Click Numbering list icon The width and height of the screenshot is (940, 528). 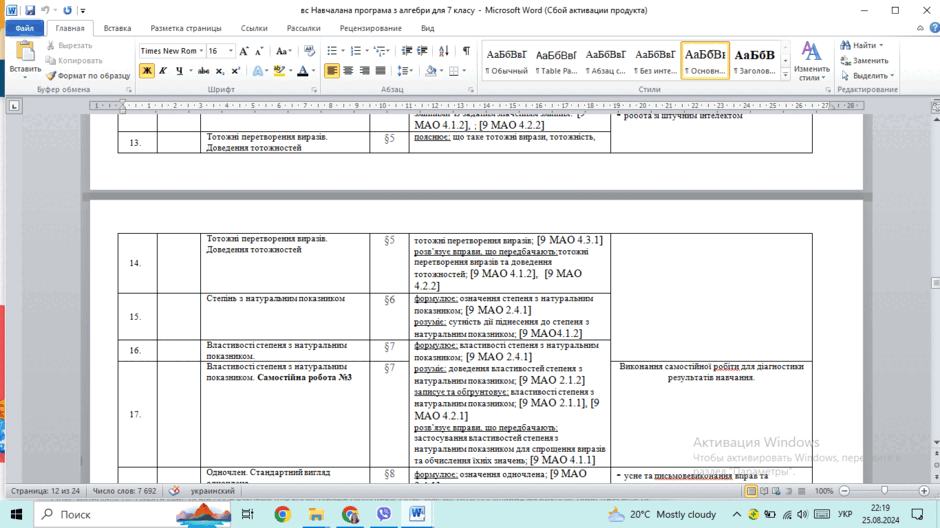355,51
